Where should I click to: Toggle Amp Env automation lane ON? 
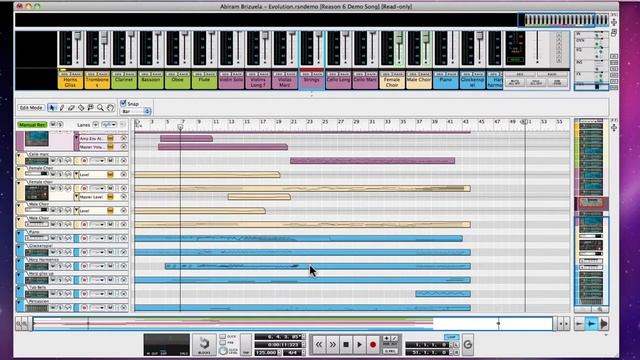coord(110,138)
